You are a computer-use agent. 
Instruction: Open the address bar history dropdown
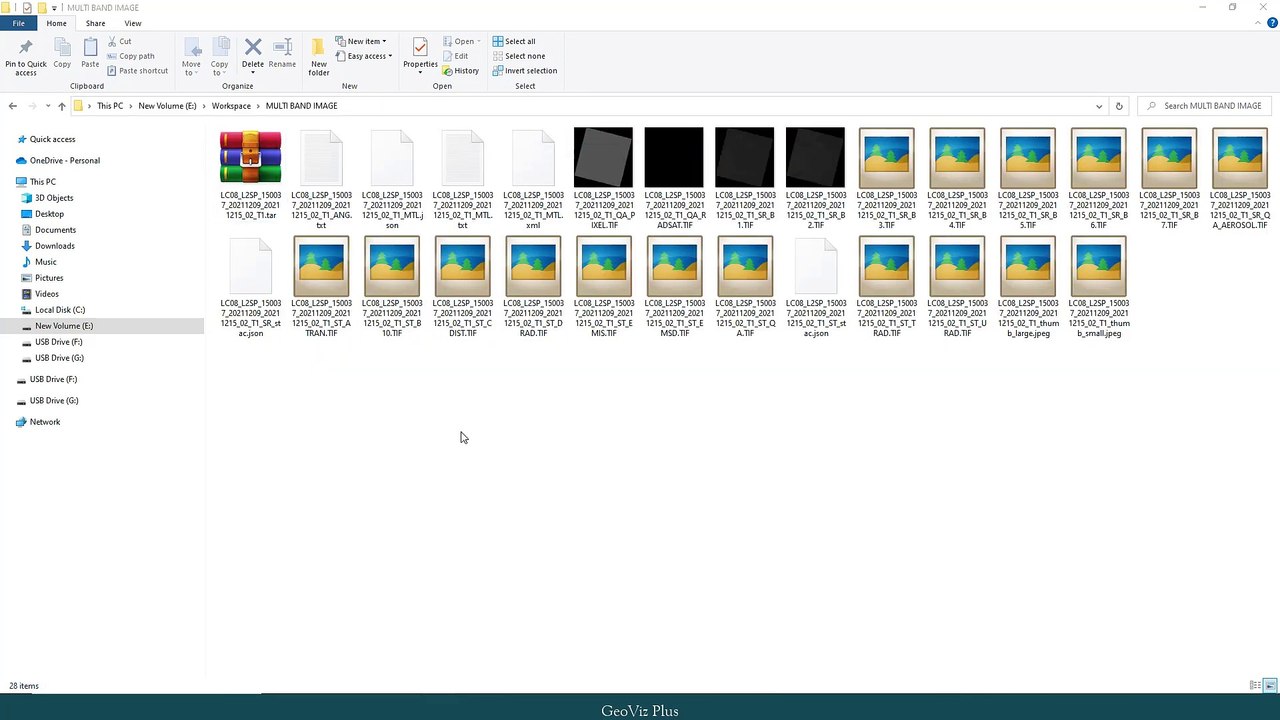(x=1099, y=106)
